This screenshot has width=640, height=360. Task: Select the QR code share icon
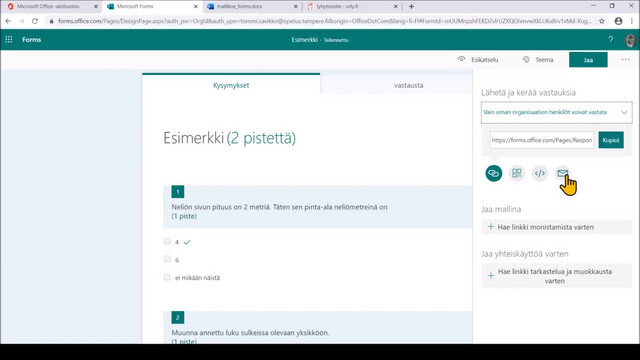517,173
